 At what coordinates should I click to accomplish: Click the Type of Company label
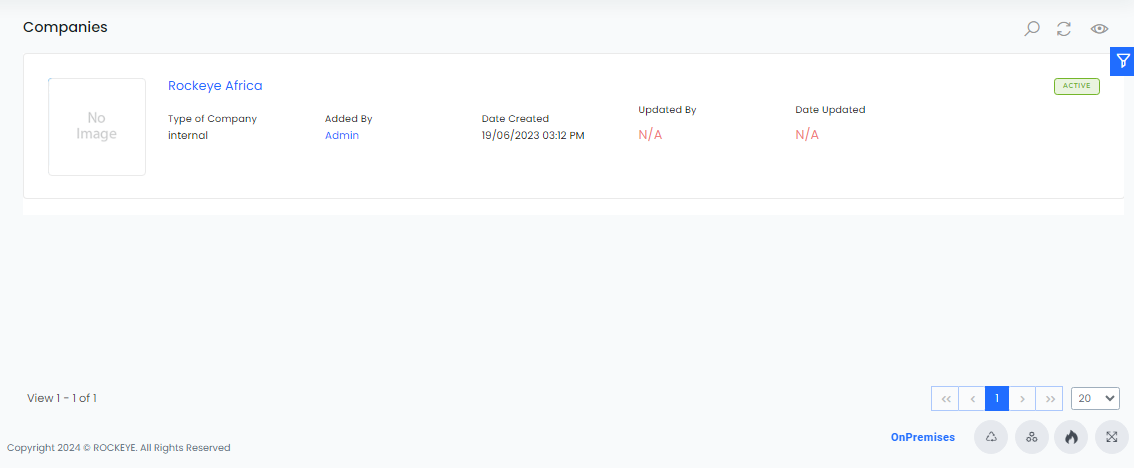[213, 119]
